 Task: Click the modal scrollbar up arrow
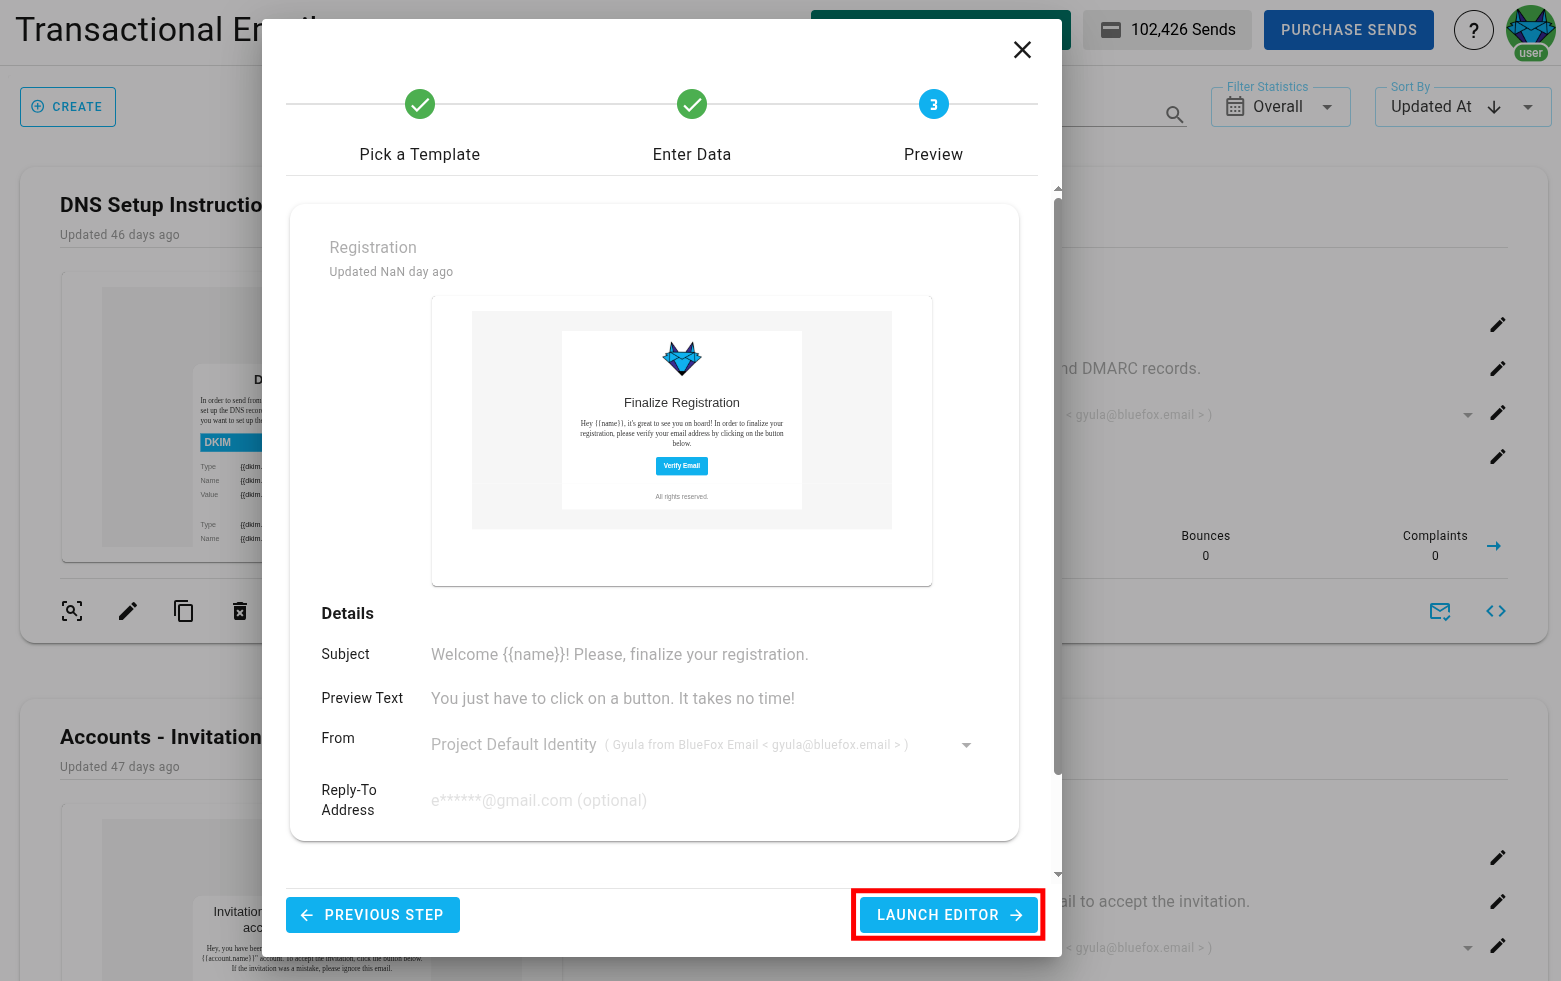(1057, 187)
